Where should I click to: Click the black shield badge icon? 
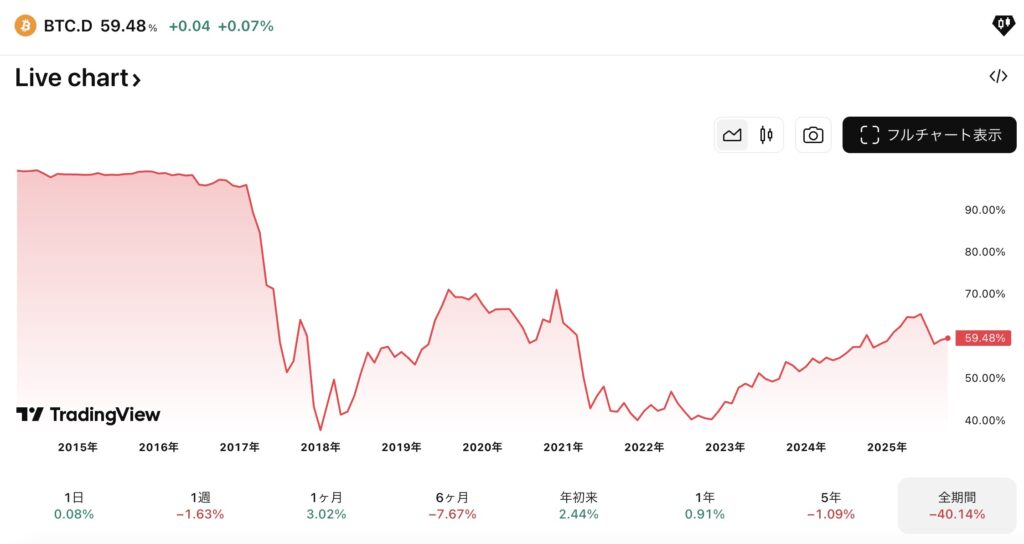click(x=1002, y=26)
